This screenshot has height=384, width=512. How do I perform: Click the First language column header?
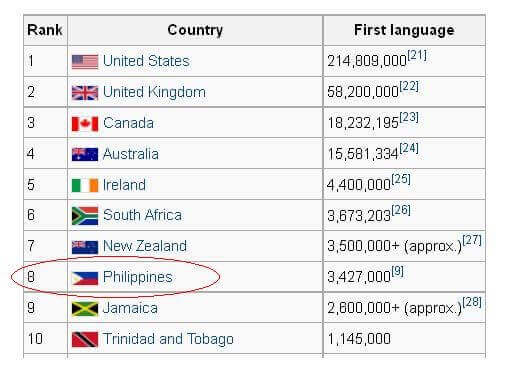pos(404,30)
